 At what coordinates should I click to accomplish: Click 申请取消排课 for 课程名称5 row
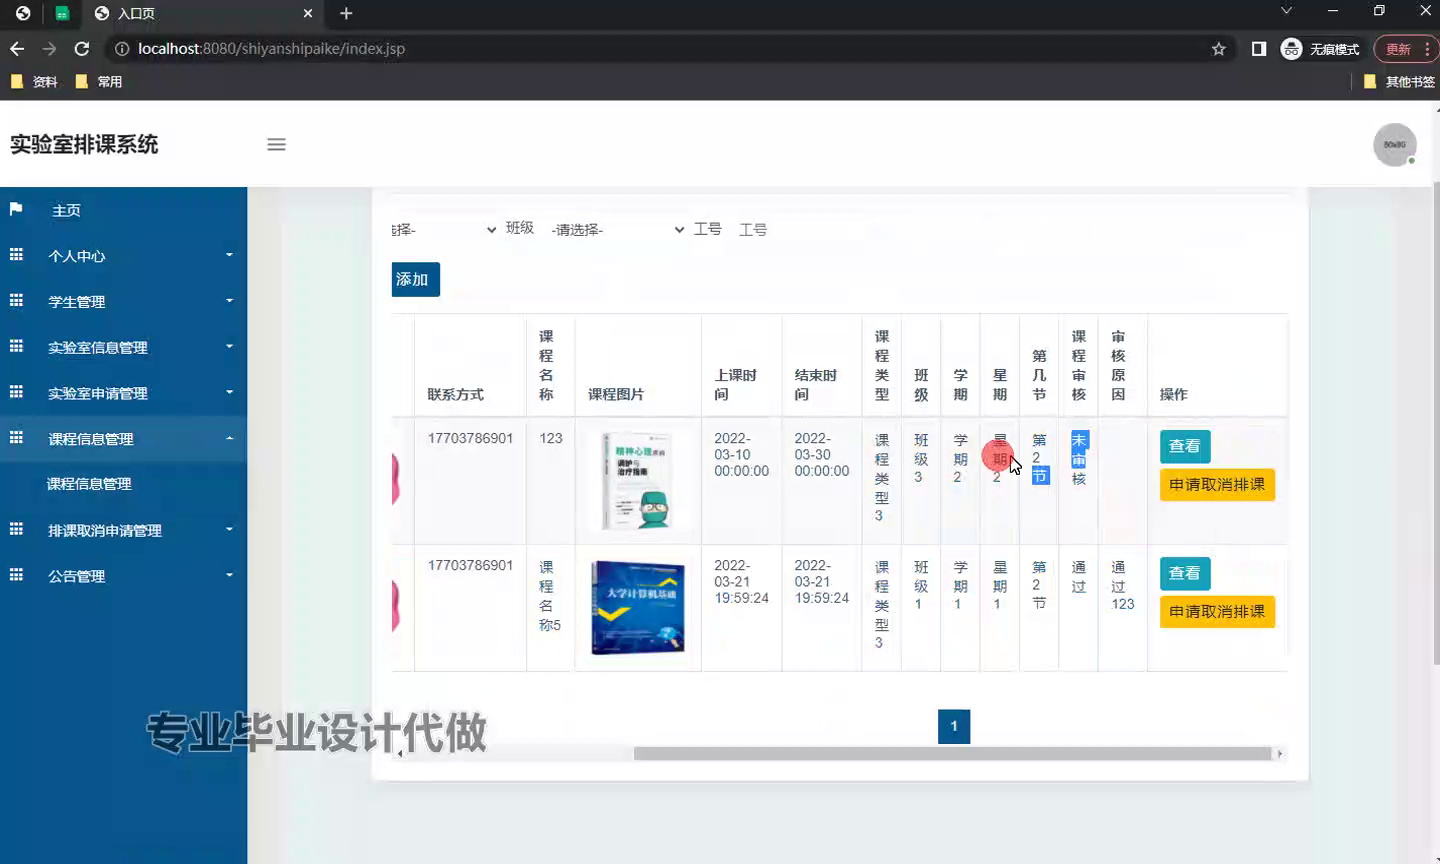tap(1217, 612)
